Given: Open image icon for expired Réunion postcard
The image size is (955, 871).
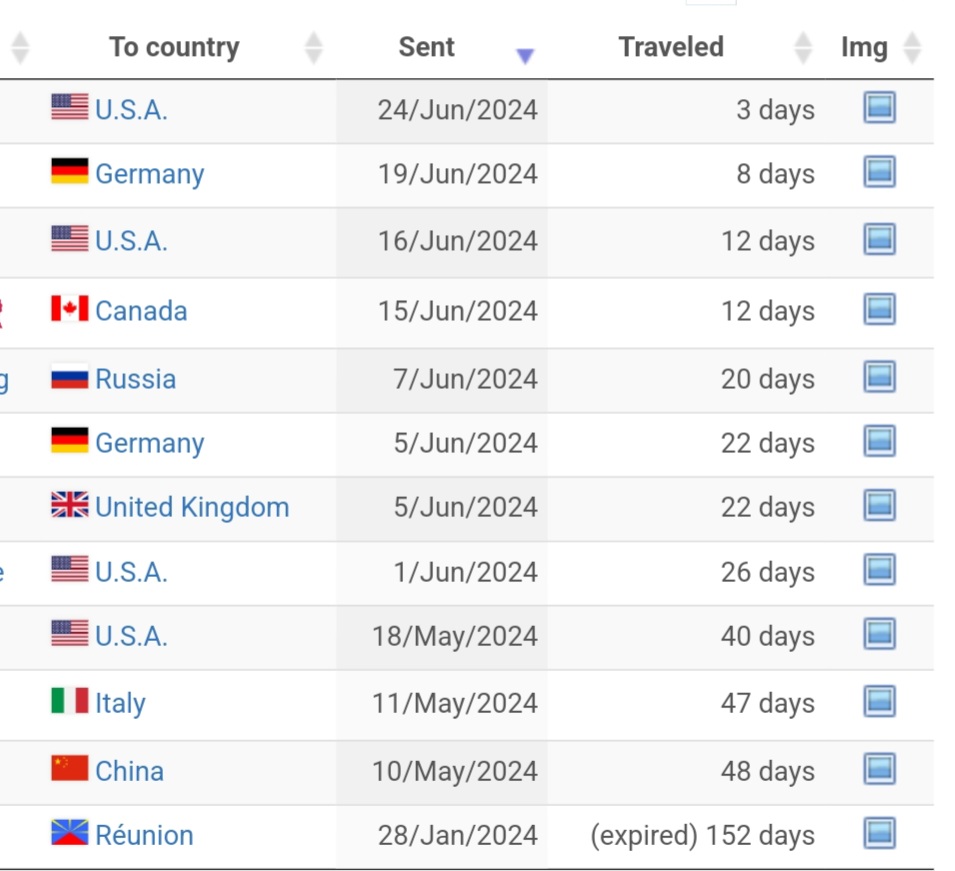Looking at the screenshot, I should [x=879, y=833].
